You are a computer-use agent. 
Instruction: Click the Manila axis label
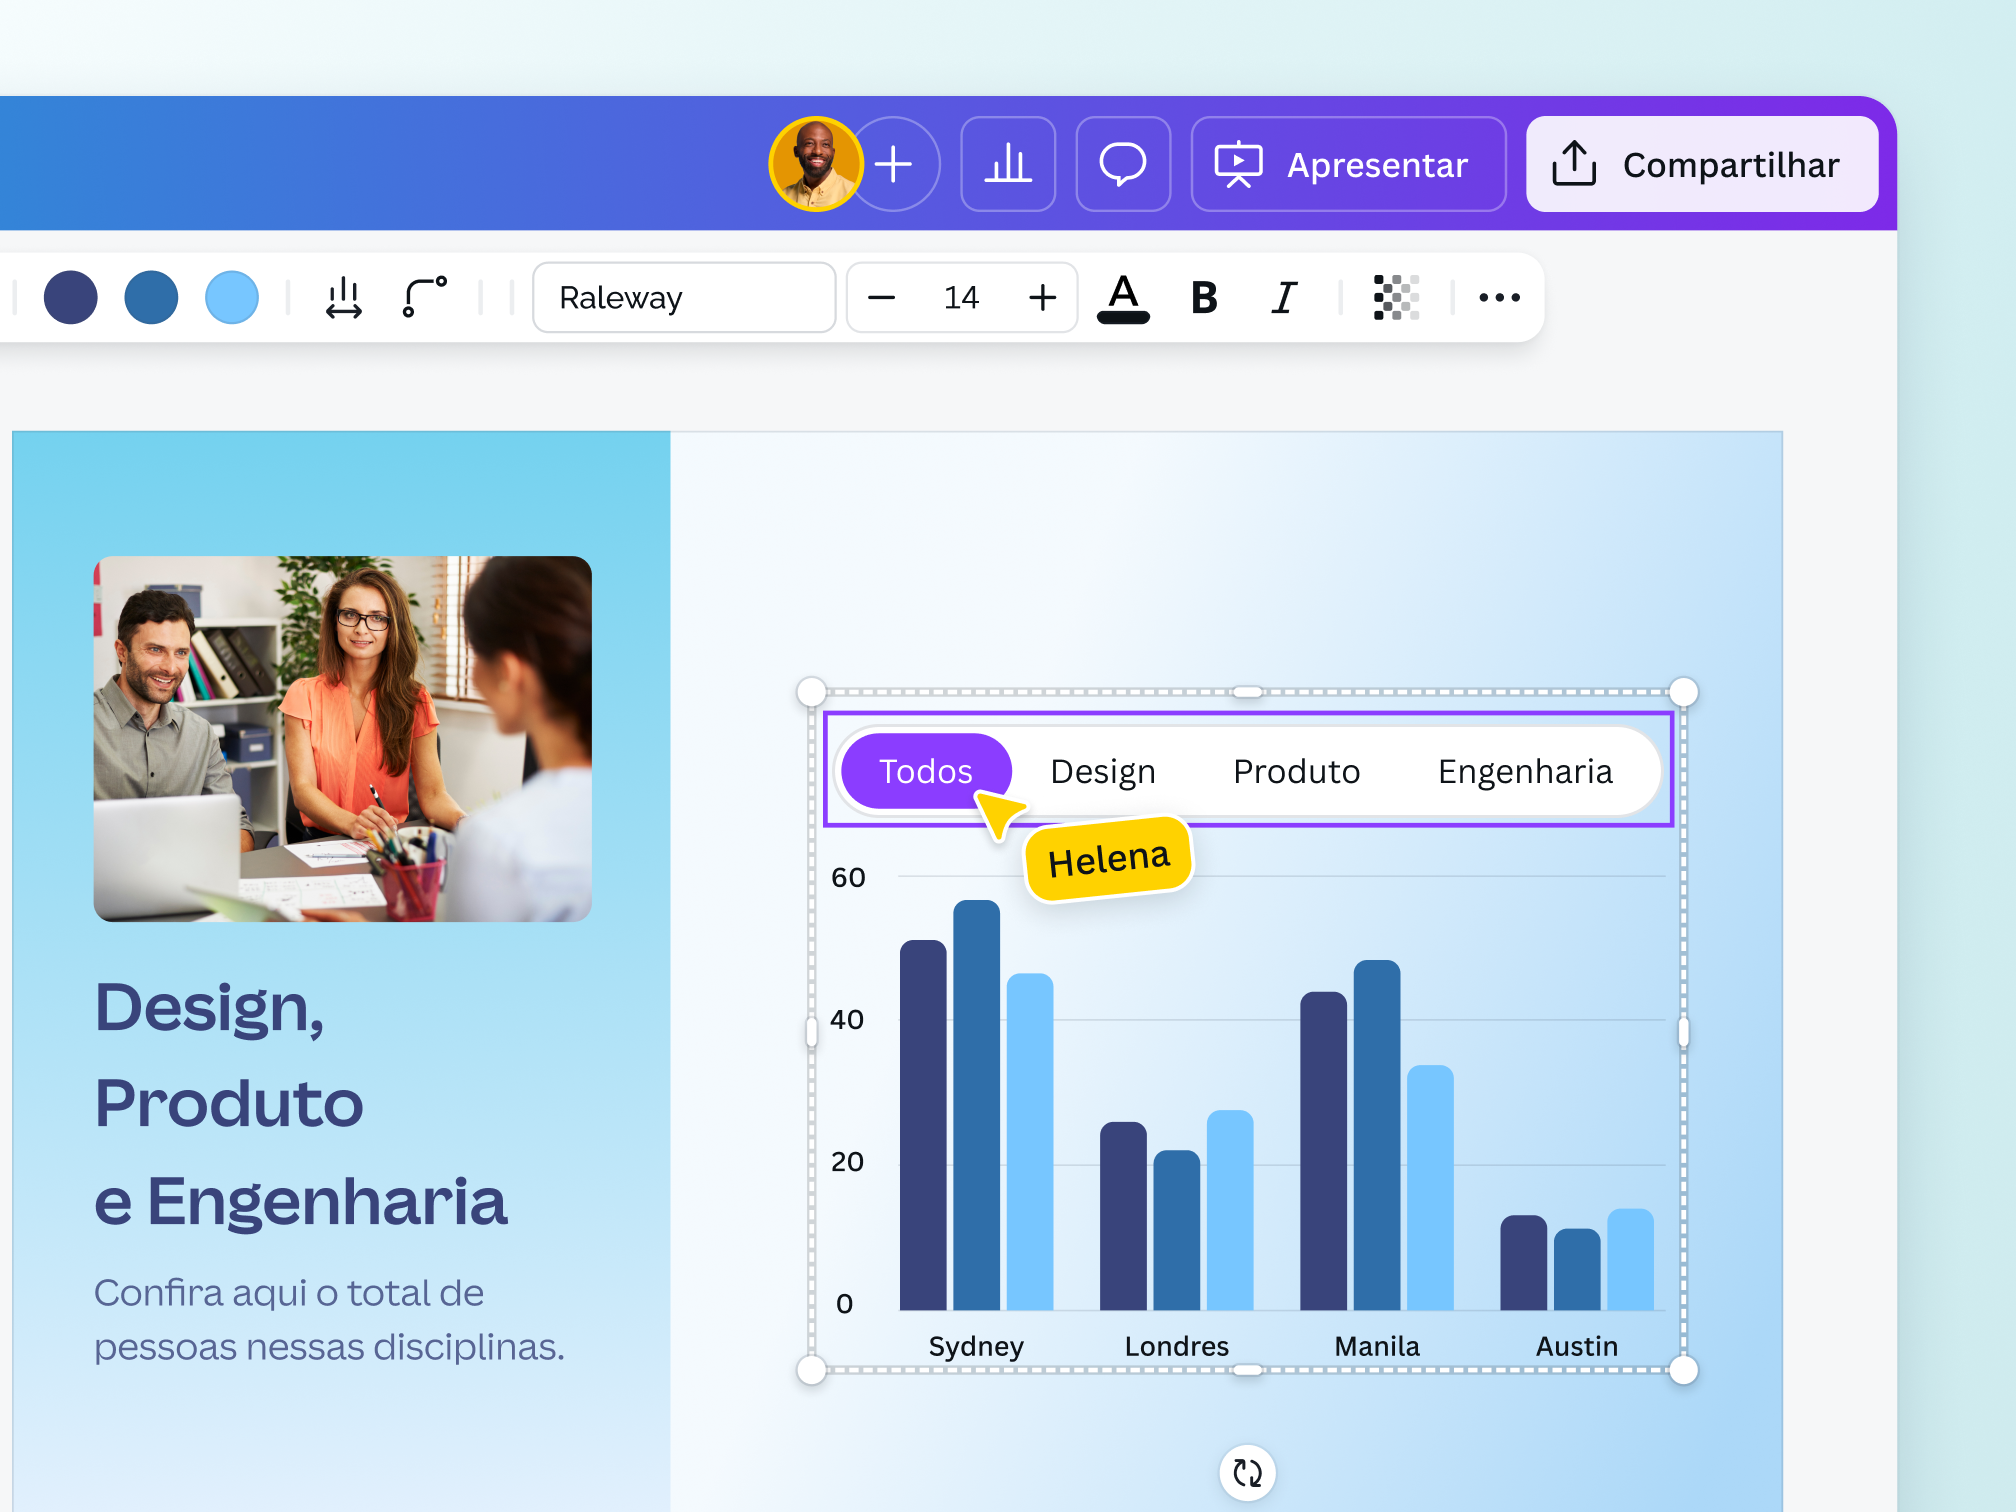tap(1377, 1346)
